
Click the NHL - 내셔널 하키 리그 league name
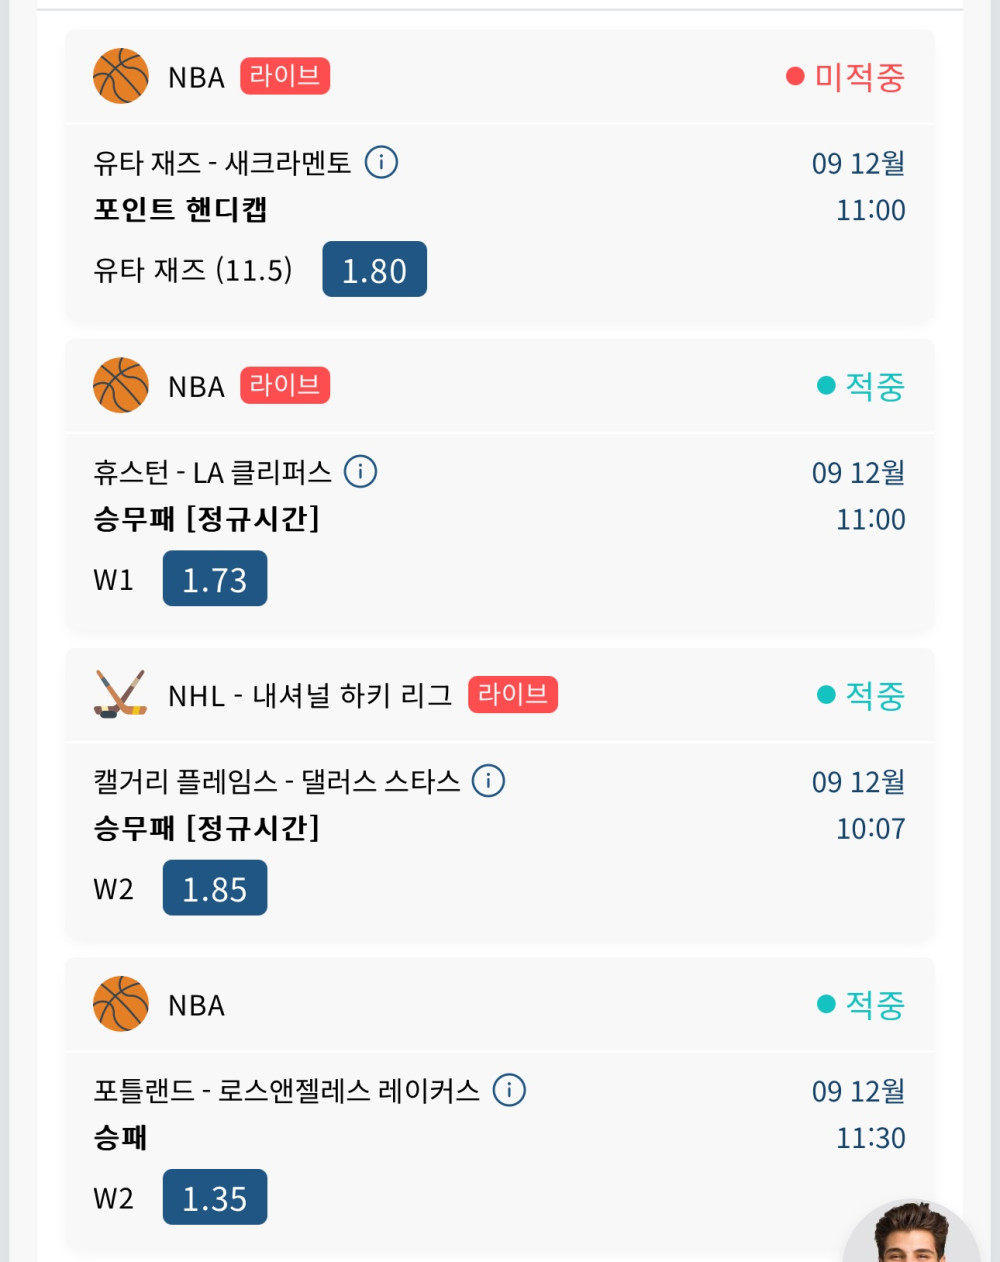[310, 695]
